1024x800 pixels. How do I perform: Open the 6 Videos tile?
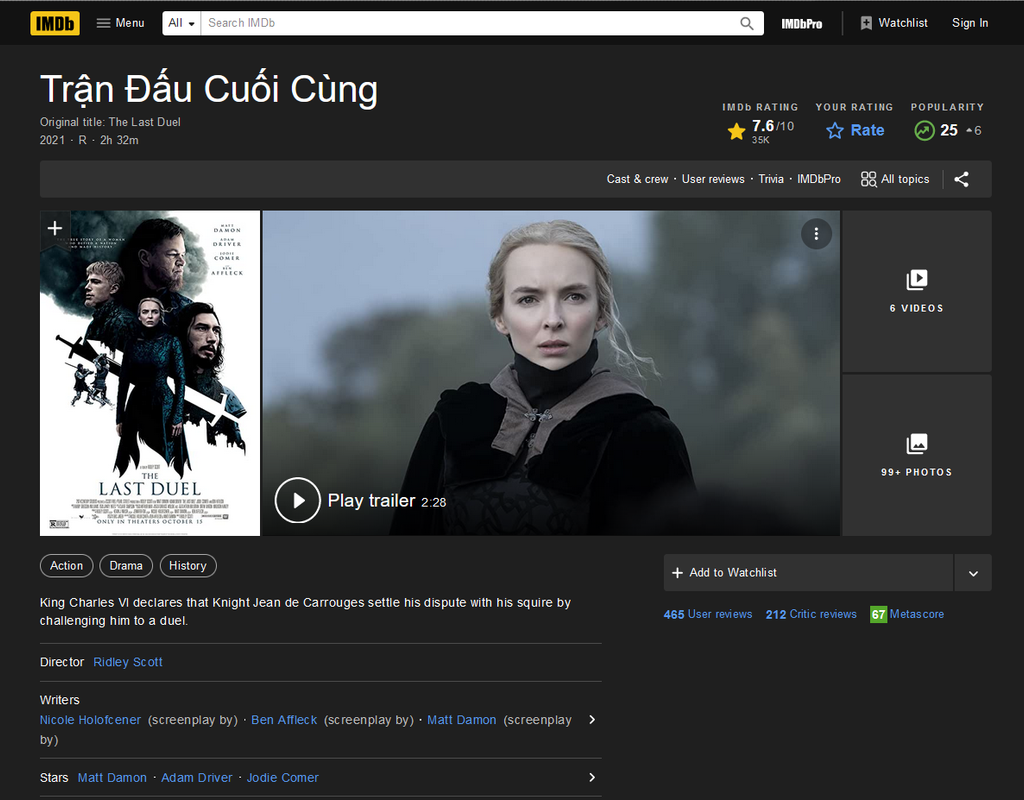tap(917, 291)
